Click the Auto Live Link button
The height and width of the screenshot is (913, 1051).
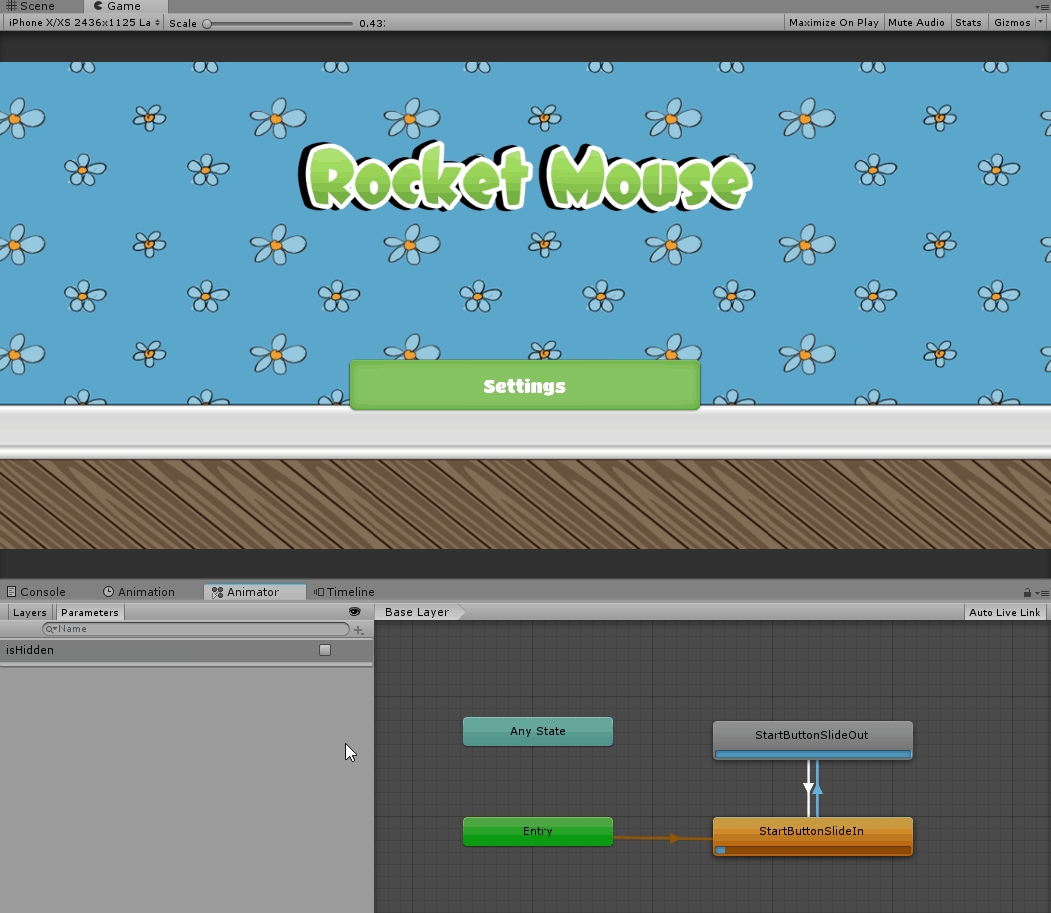[x=1005, y=612]
